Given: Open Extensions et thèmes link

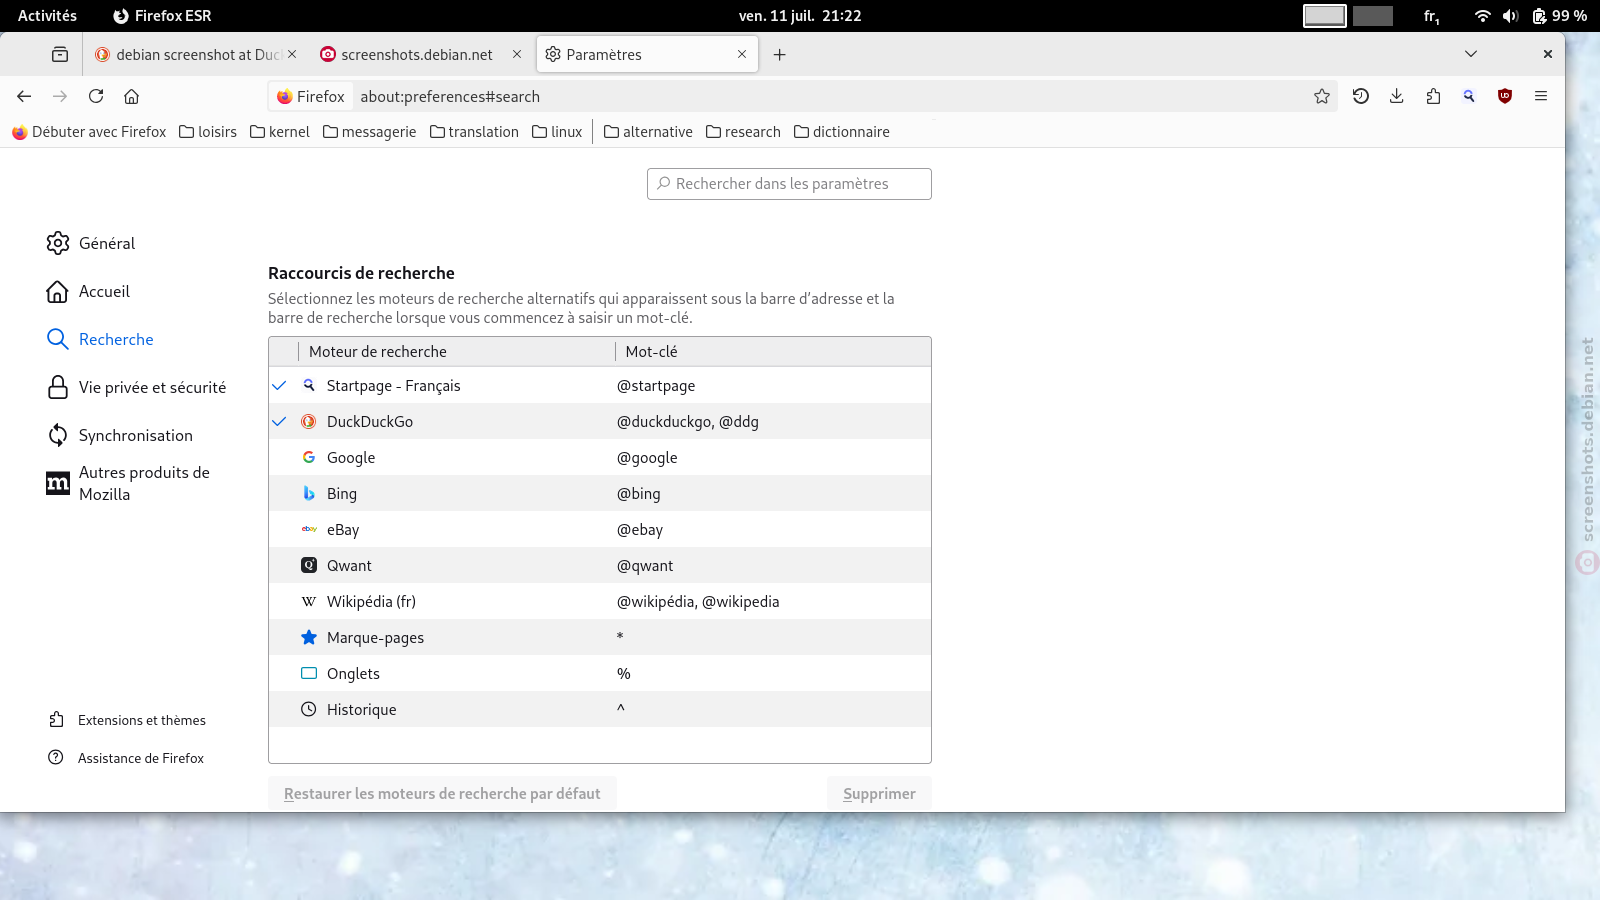Looking at the screenshot, I should [127, 720].
